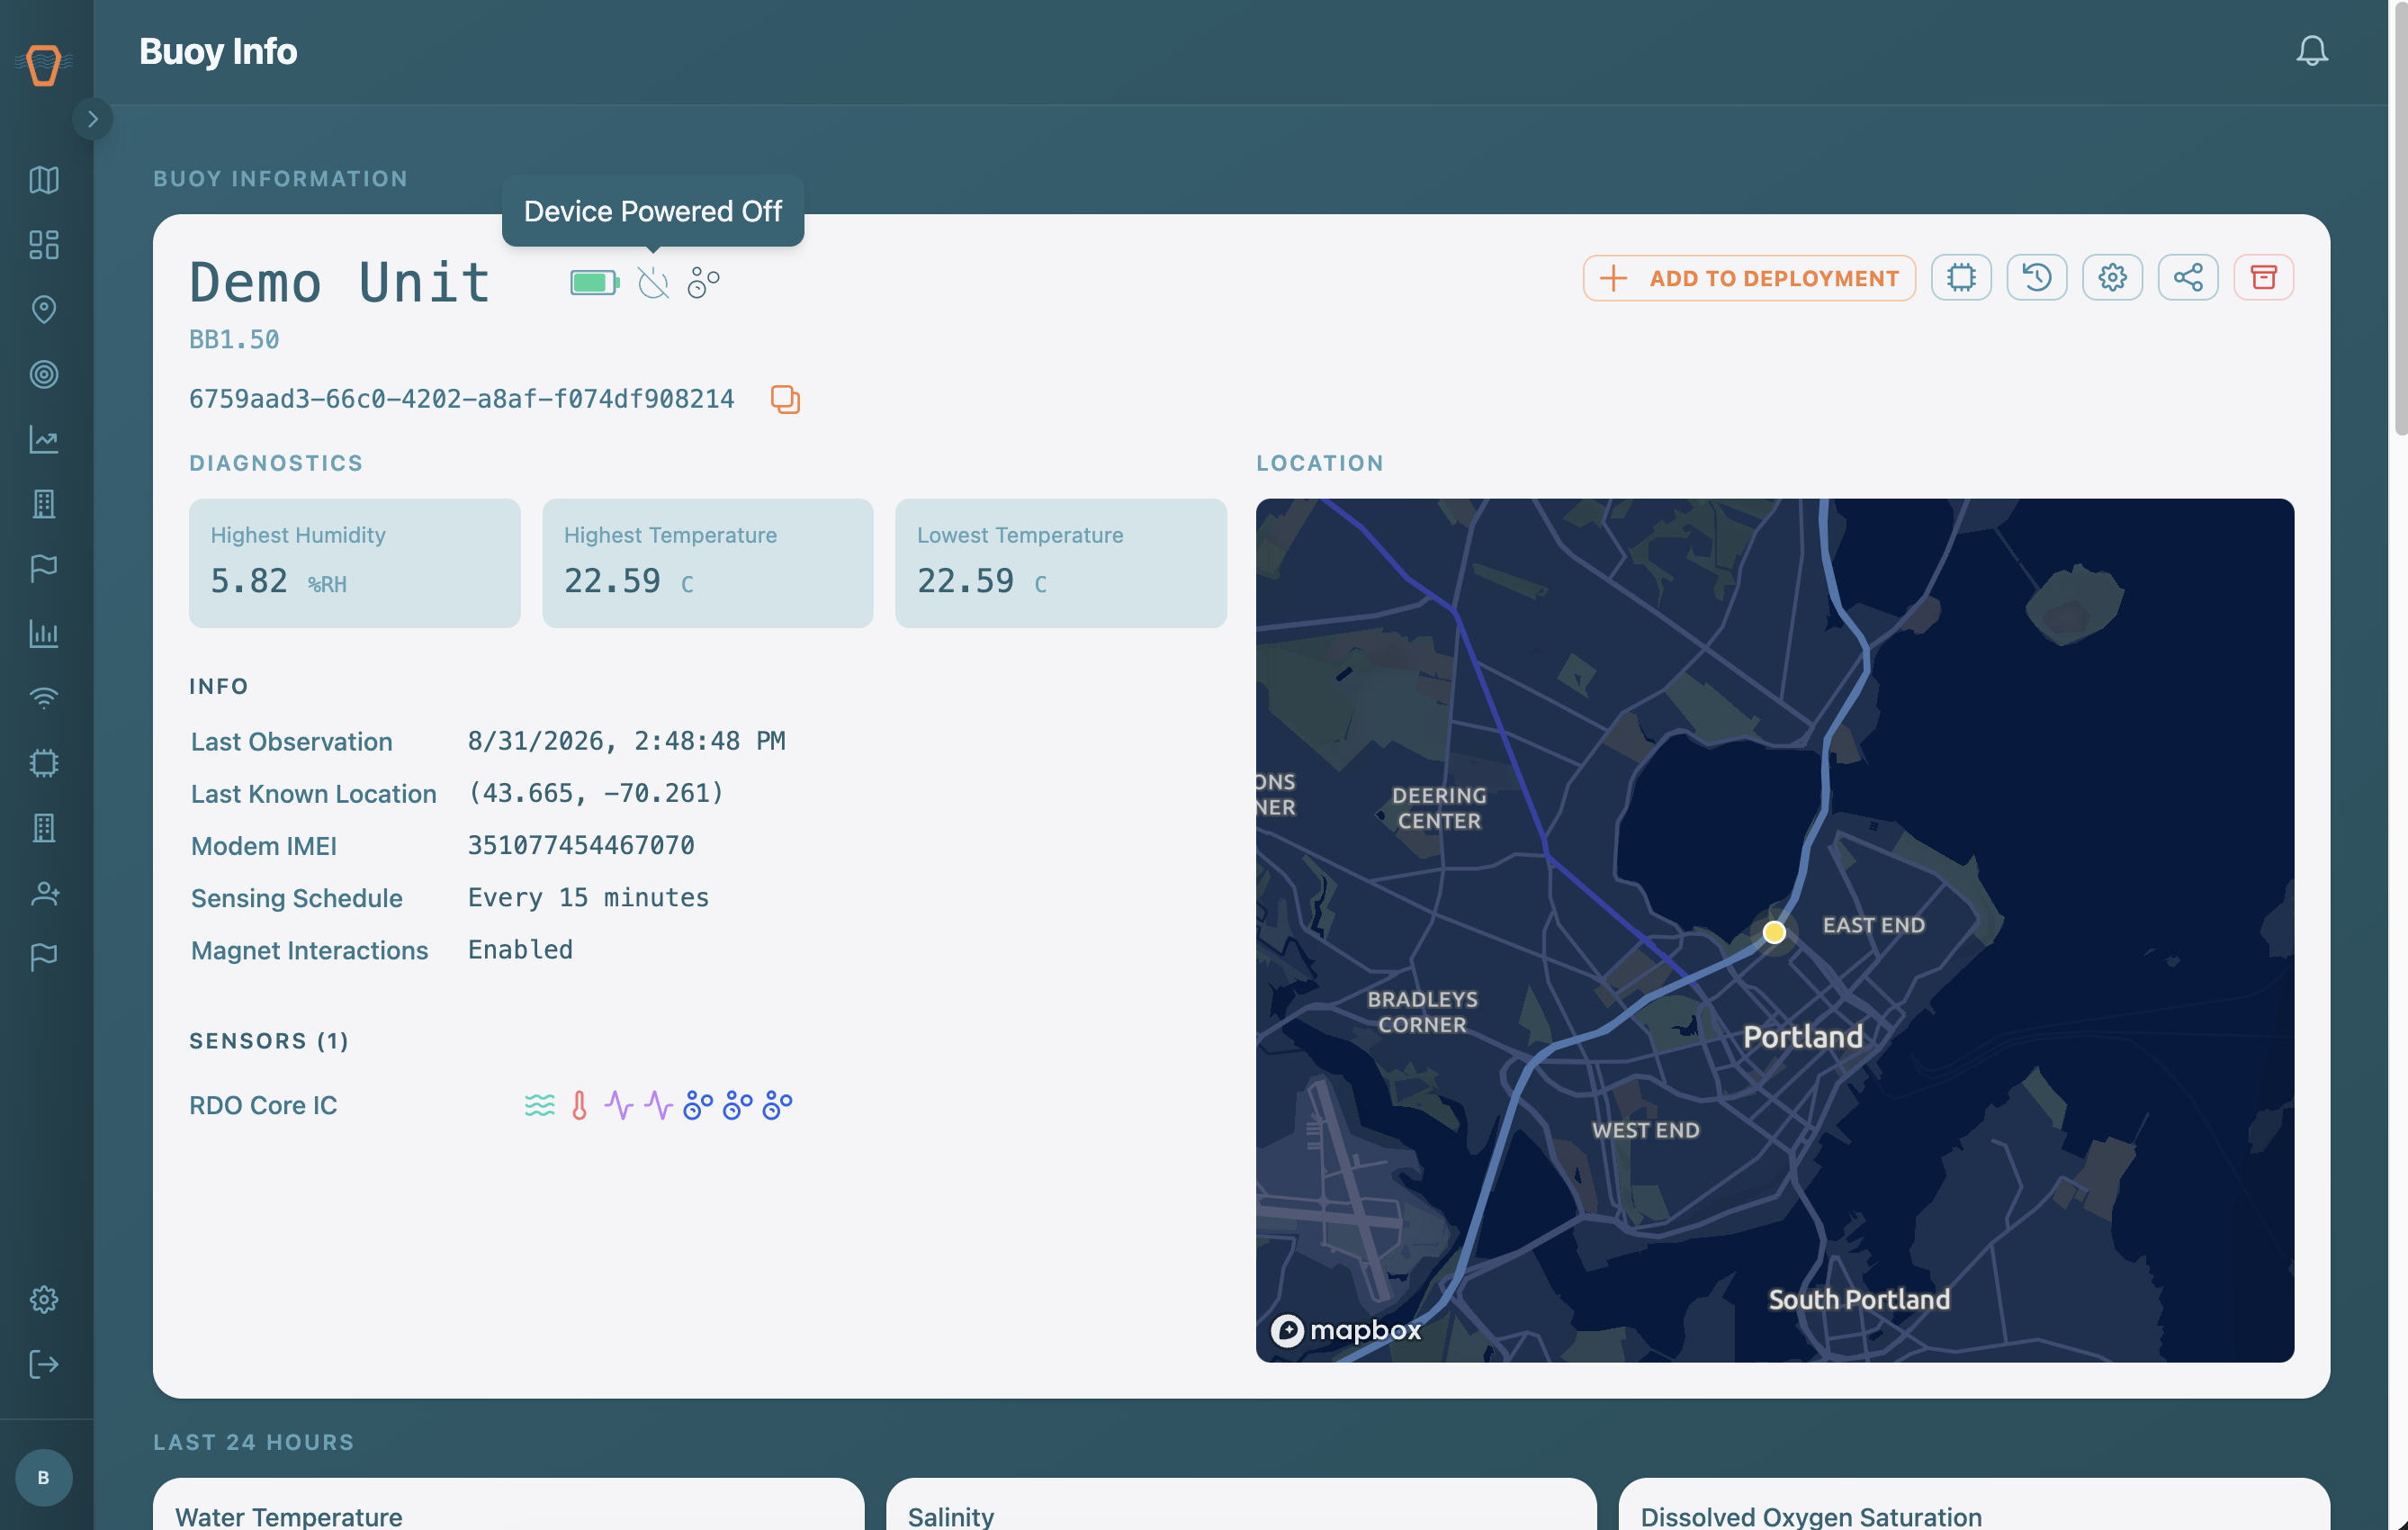Click the bubbles icon beside Demo Unit
The width and height of the screenshot is (2408, 1530).
pos(704,283)
